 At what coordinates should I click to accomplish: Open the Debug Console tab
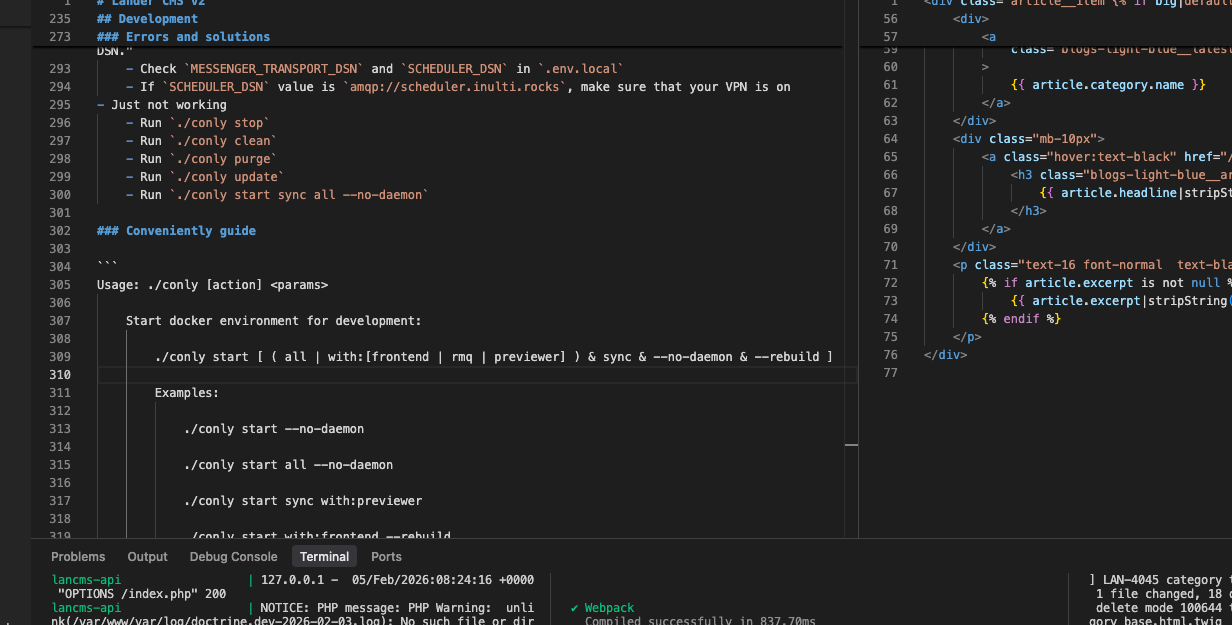pos(233,557)
